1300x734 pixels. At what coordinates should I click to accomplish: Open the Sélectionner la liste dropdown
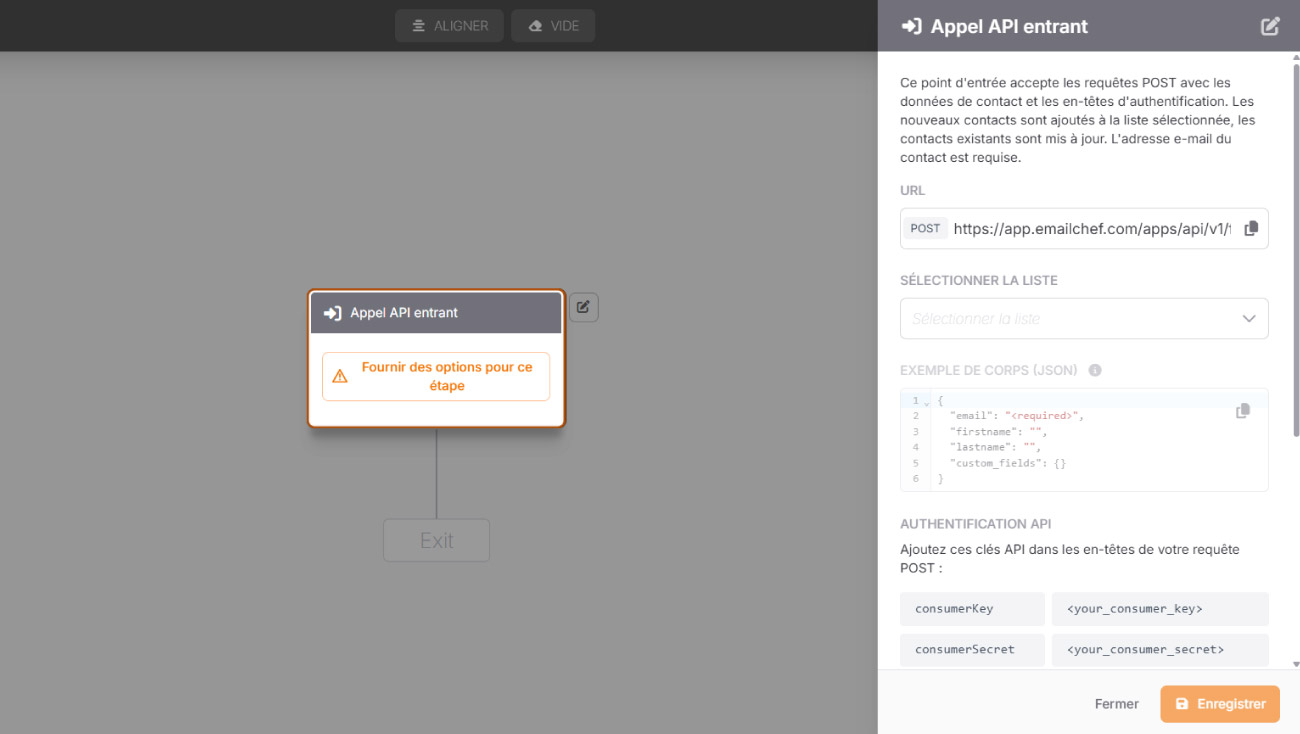click(x=1084, y=319)
